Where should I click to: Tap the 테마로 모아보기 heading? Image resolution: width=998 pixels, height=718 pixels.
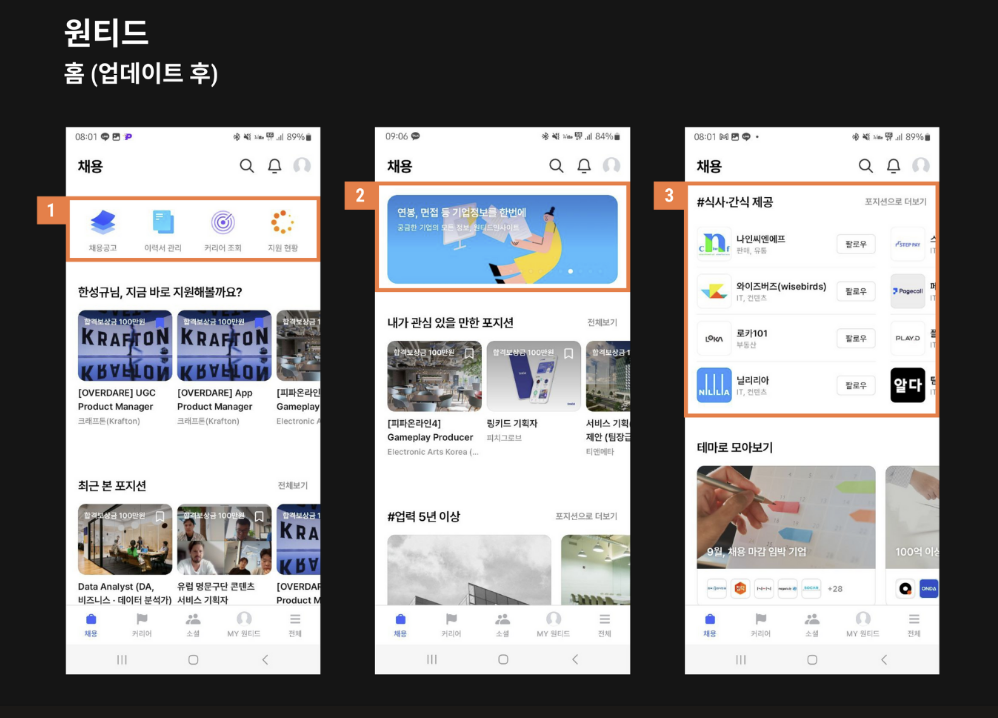click(734, 447)
